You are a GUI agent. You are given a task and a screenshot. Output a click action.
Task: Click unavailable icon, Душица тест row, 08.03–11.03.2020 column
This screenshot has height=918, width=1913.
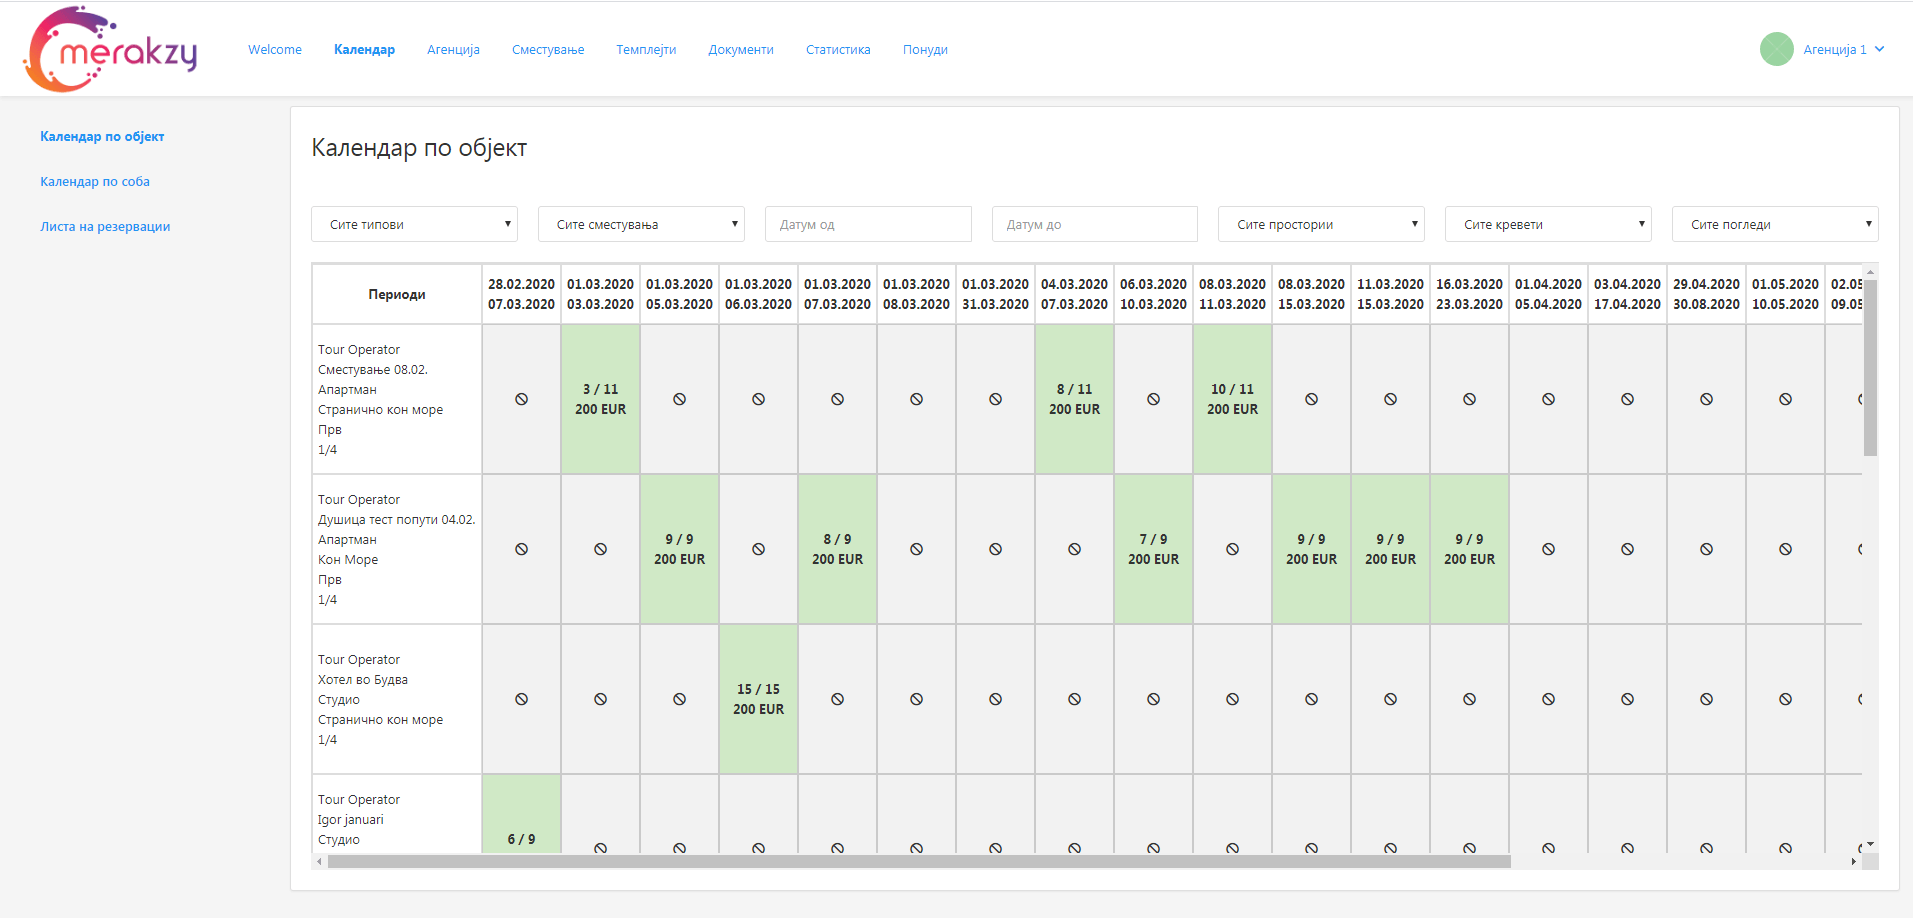pyautogui.click(x=1232, y=549)
